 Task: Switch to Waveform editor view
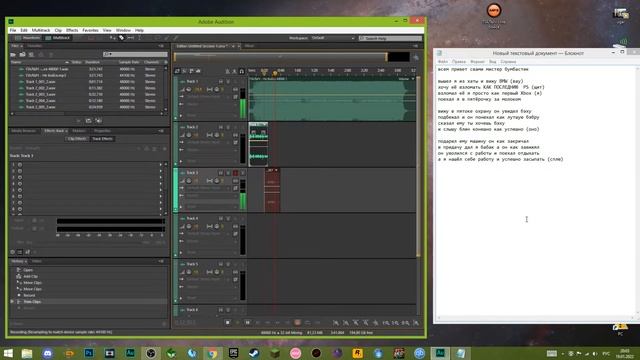[27, 38]
